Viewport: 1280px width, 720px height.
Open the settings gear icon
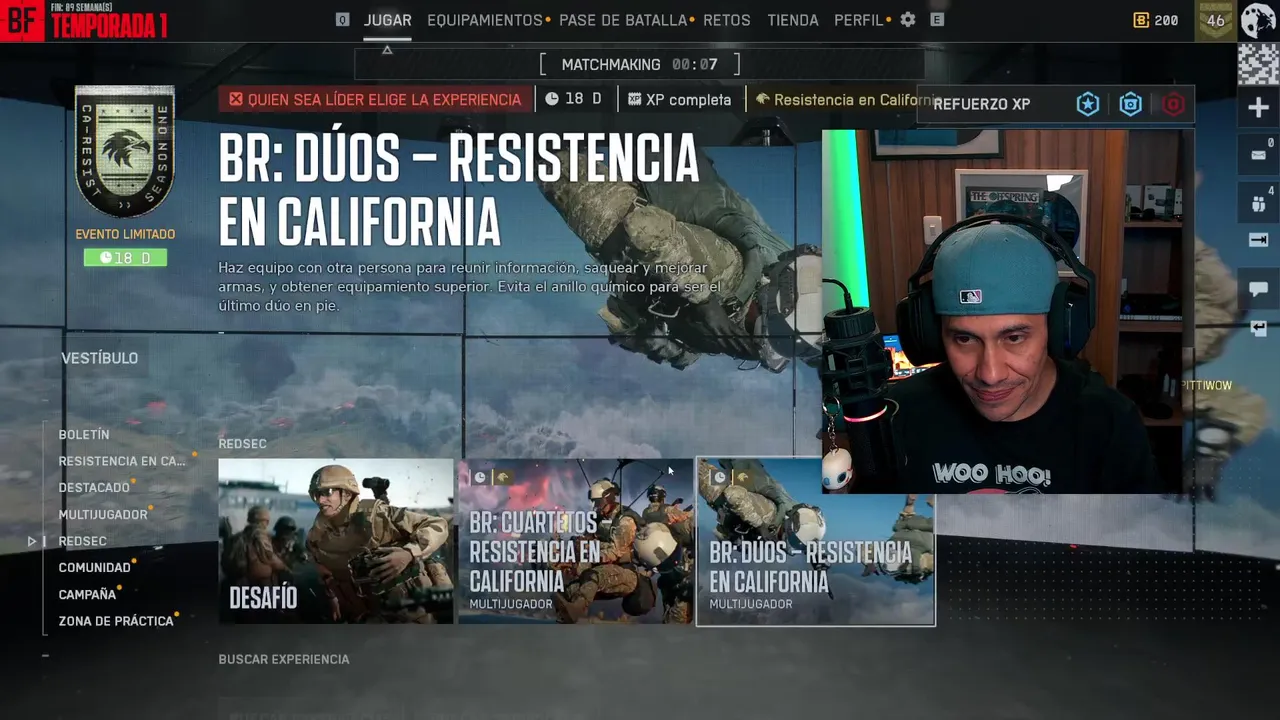tap(908, 20)
